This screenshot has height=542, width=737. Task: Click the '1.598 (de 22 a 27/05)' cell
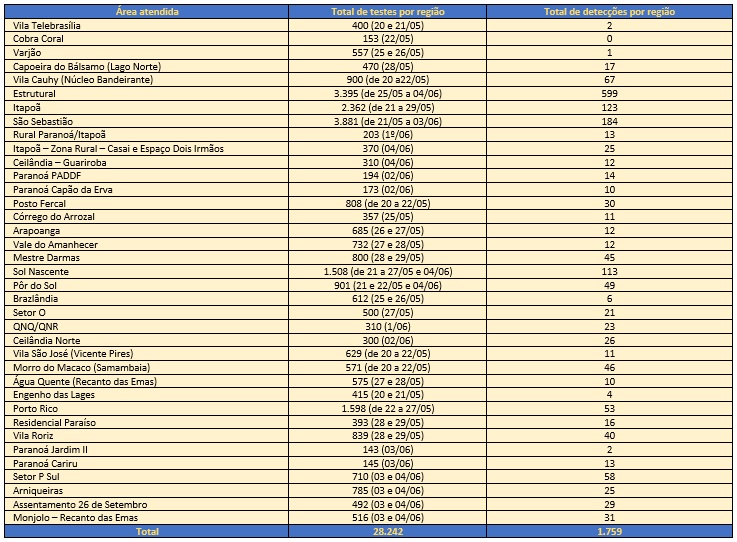click(388, 408)
